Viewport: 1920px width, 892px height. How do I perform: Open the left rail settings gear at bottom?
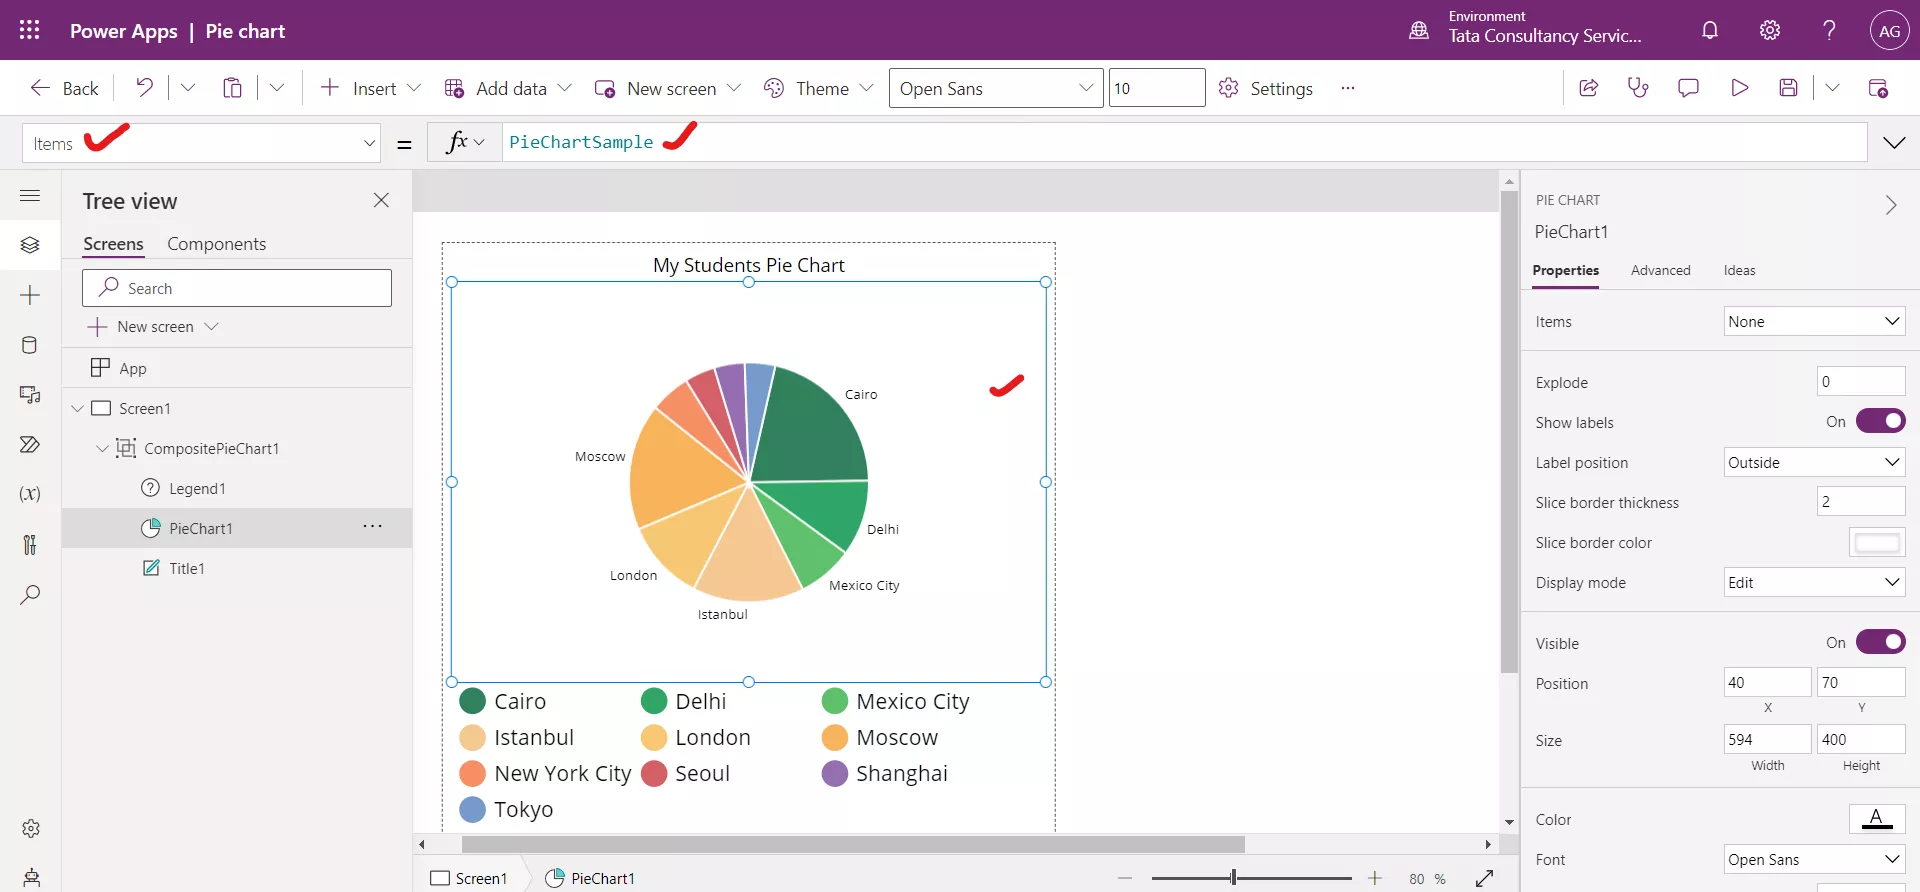[31, 829]
